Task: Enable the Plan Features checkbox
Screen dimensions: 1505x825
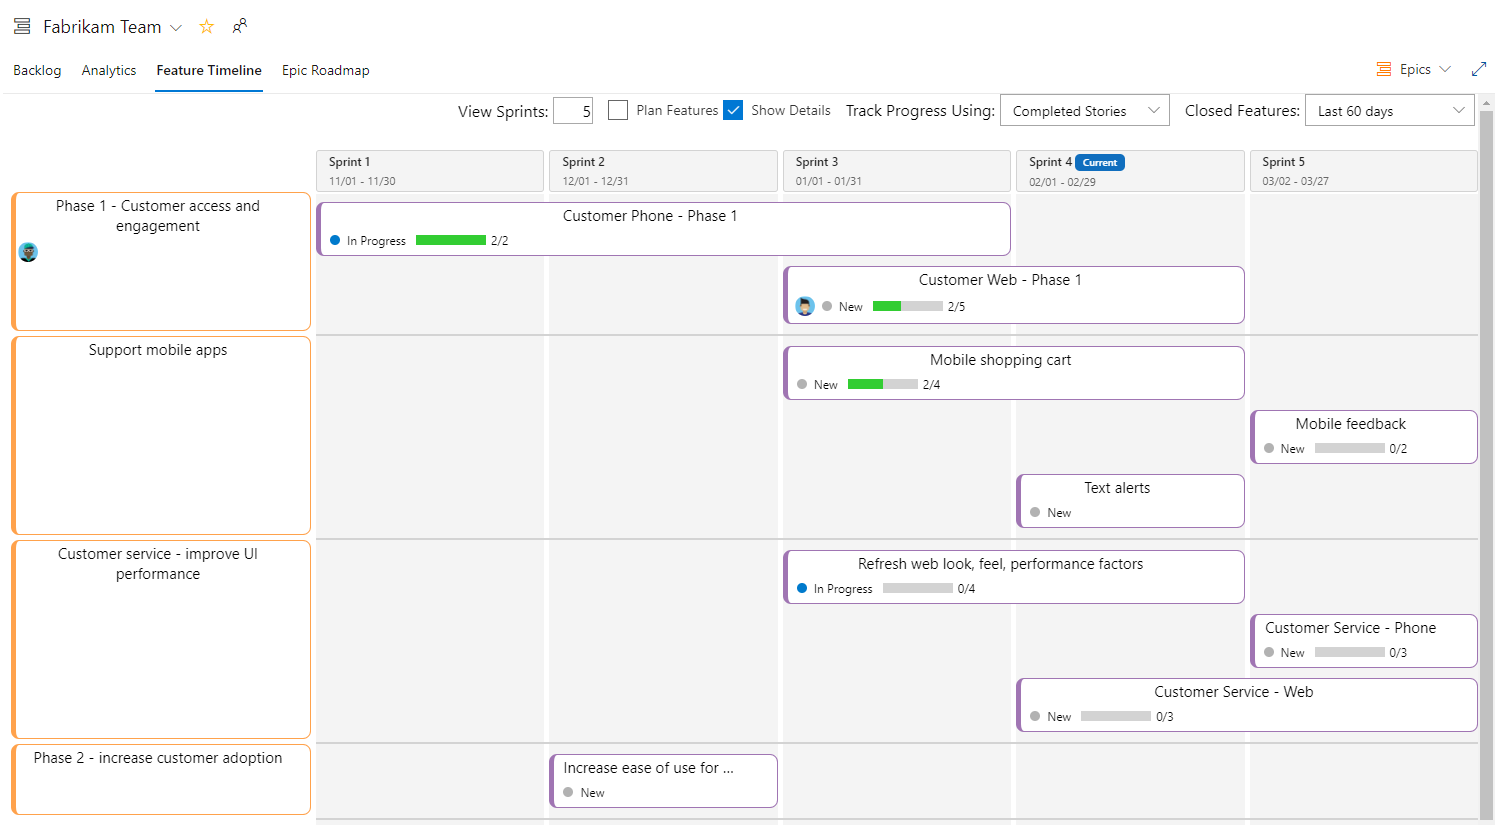Action: (x=618, y=110)
